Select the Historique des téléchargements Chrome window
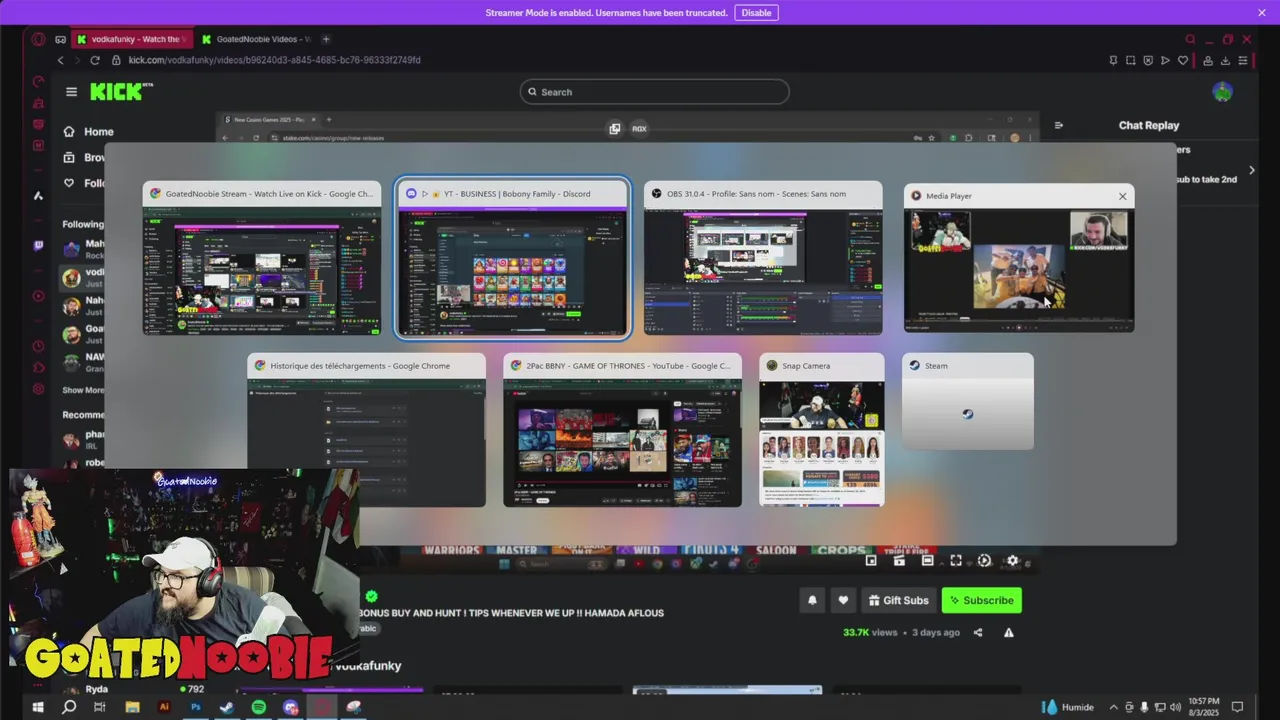This screenshot has width=1280, height=720. tap(367, 430)
